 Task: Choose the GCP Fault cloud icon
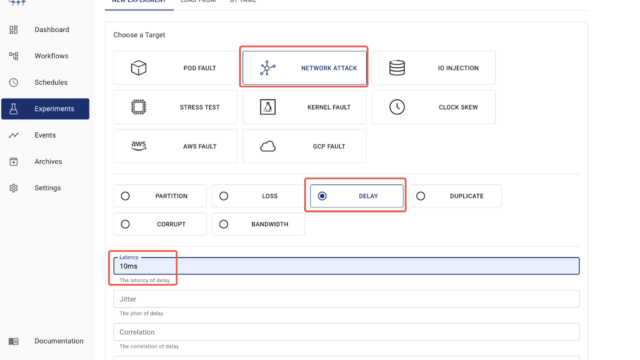click(x=268, y=146)
